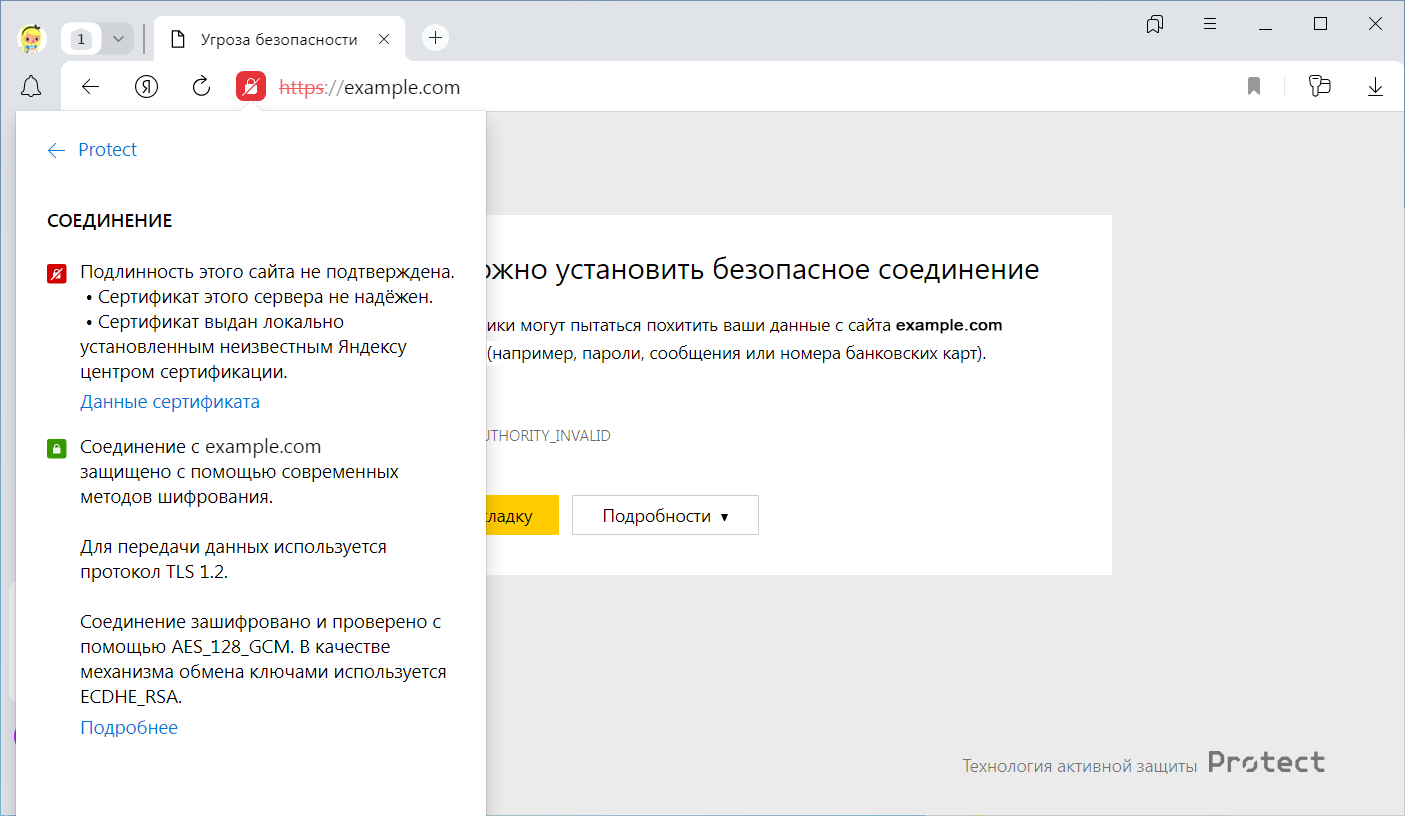Image resolution: width=1405 pixels, height=816 pixels.
Task: Bookmark this page using the bookmark icon
Action: (x=1254, y=87)
